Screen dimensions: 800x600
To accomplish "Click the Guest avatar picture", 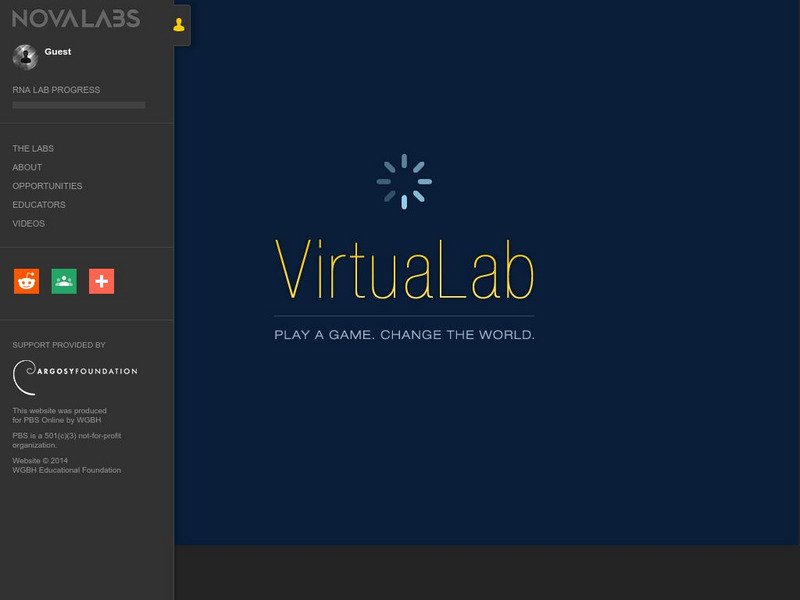I will point(25,57).
